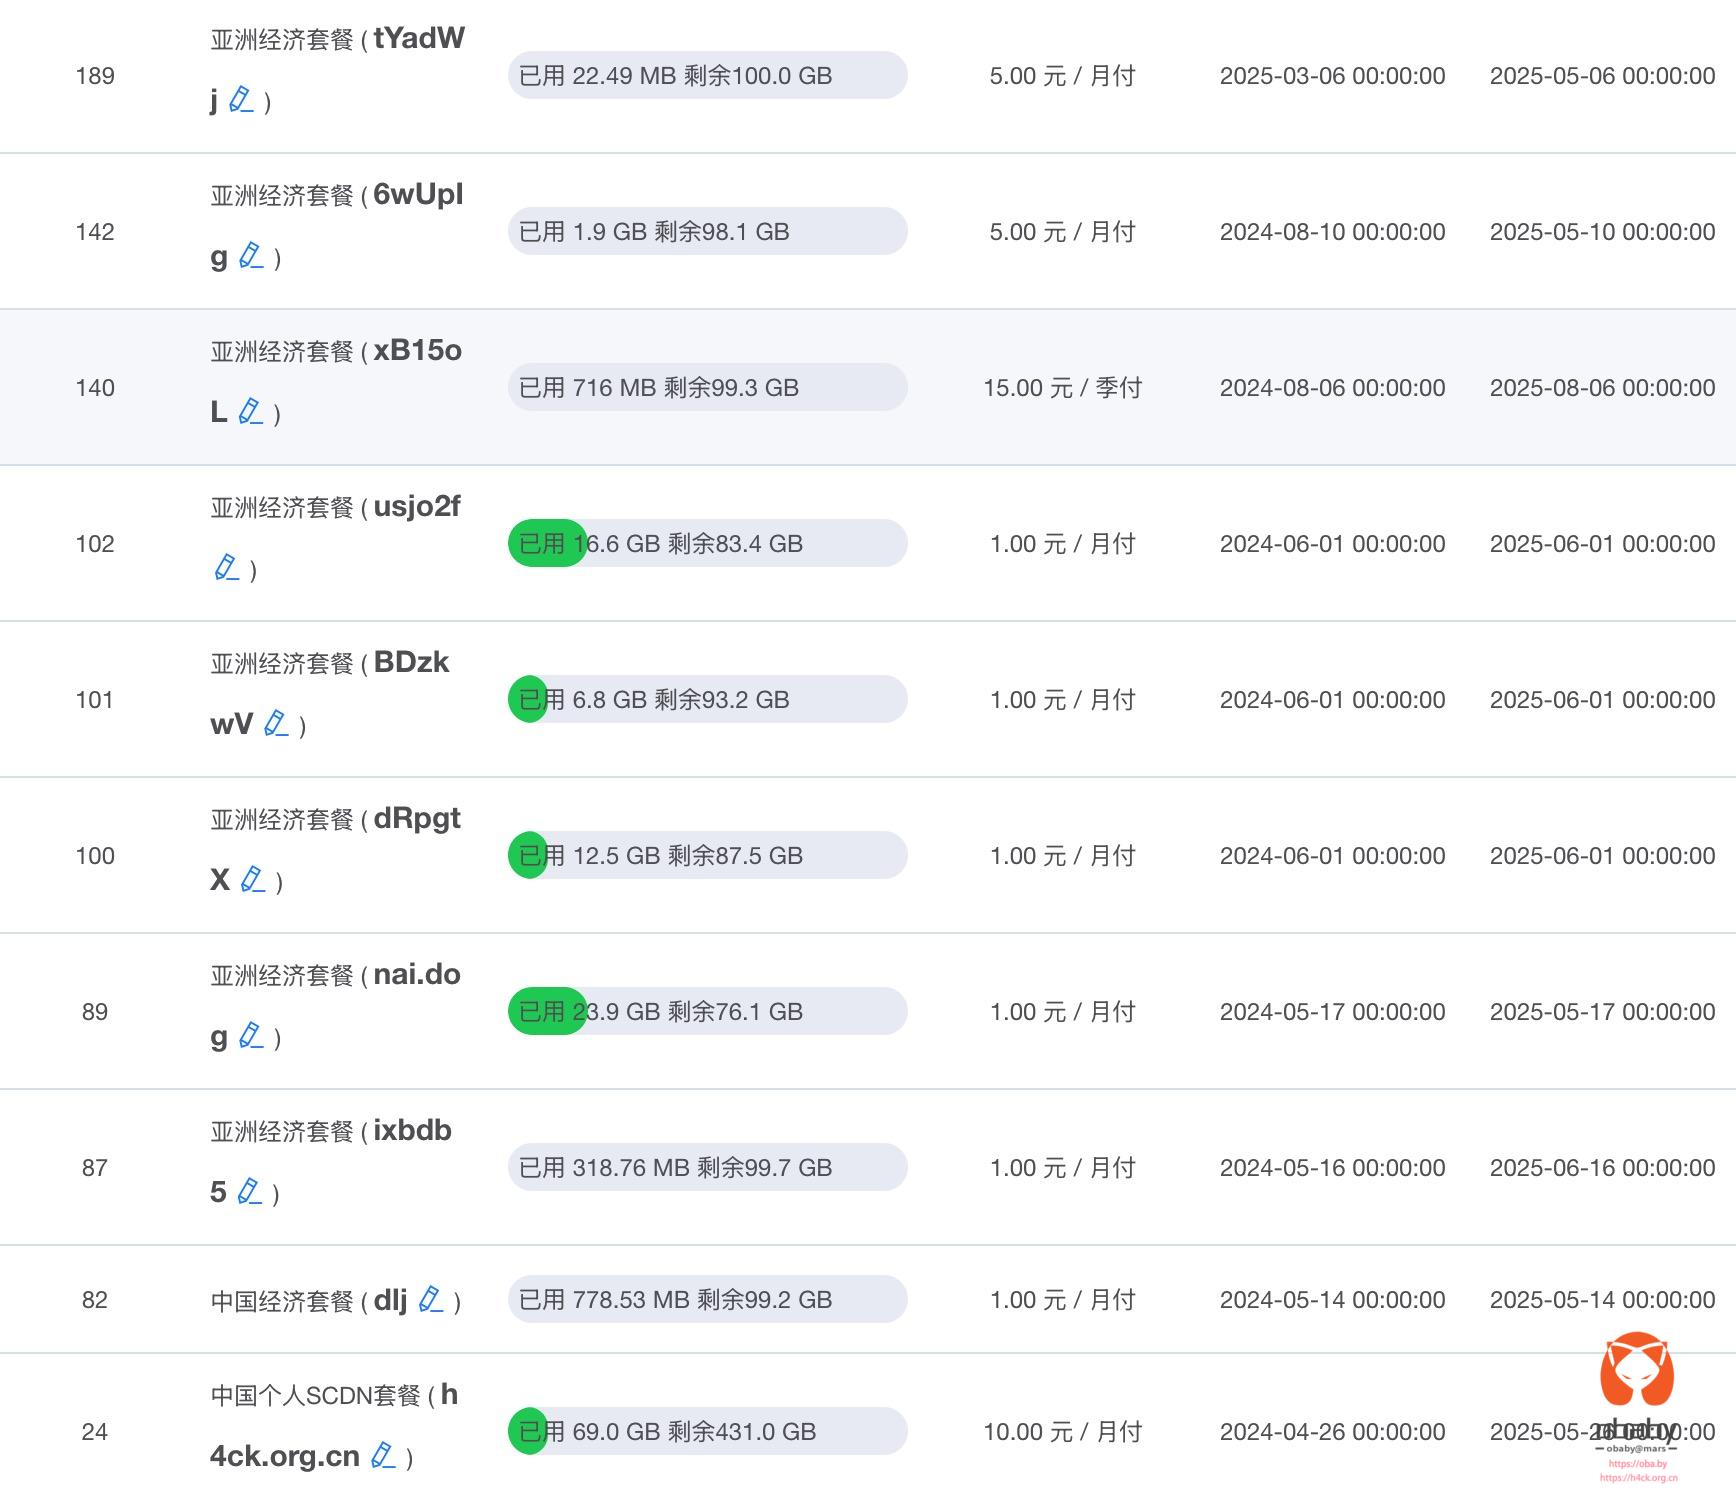Click edit icon beside dRpgtX
The image size is (1736, 1494).
coord(253,879)
